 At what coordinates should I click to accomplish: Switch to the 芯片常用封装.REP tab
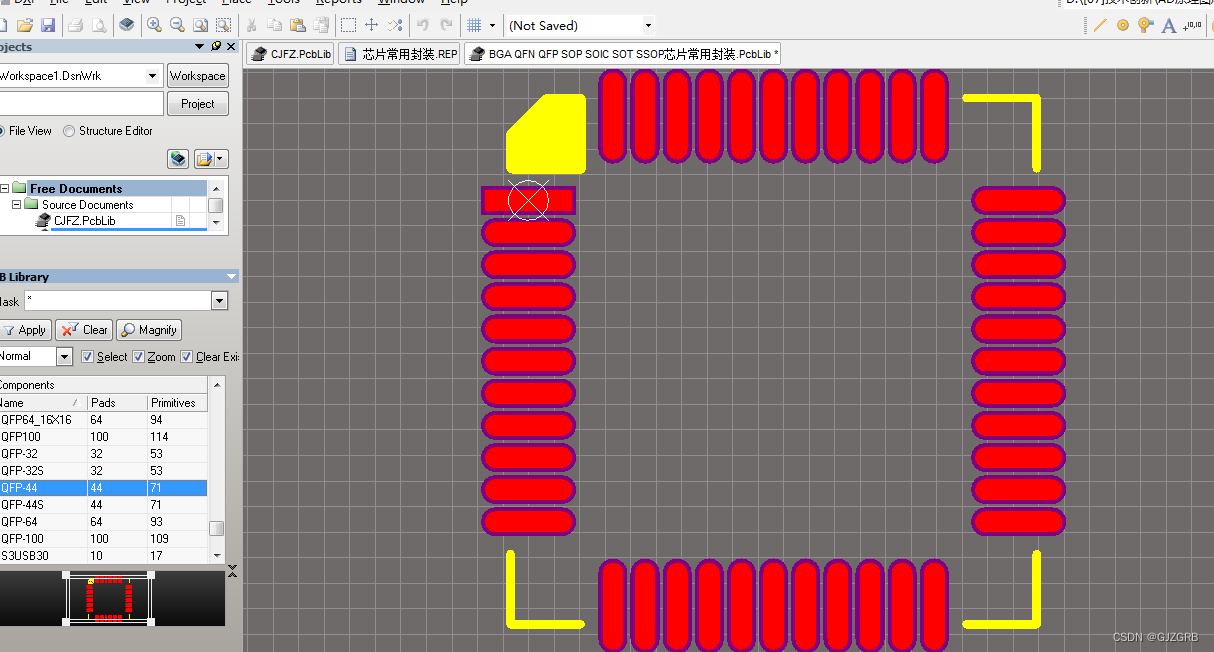(x=400, y=54)
